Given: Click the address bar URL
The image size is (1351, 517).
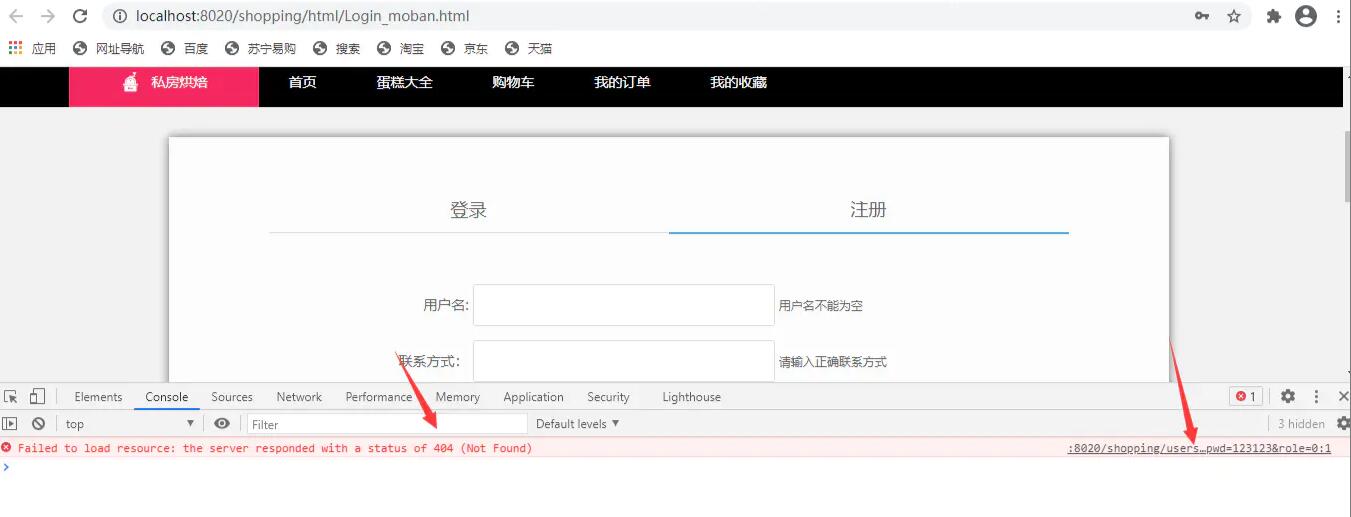Looking at the screenshot, I should click(x=303, y=16).
